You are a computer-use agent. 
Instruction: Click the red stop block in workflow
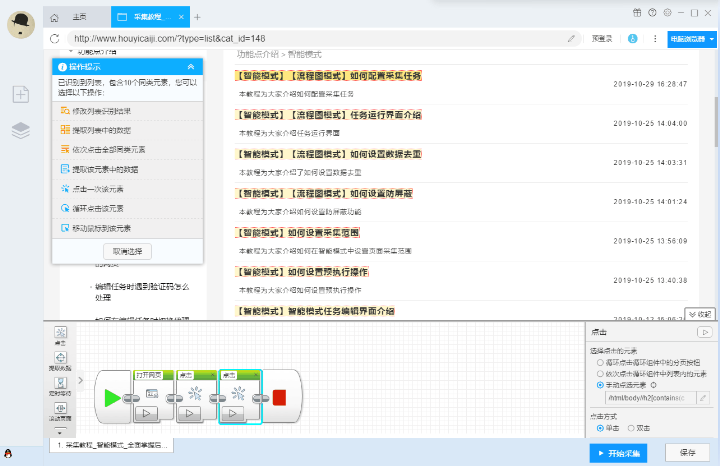coord(279,398)
